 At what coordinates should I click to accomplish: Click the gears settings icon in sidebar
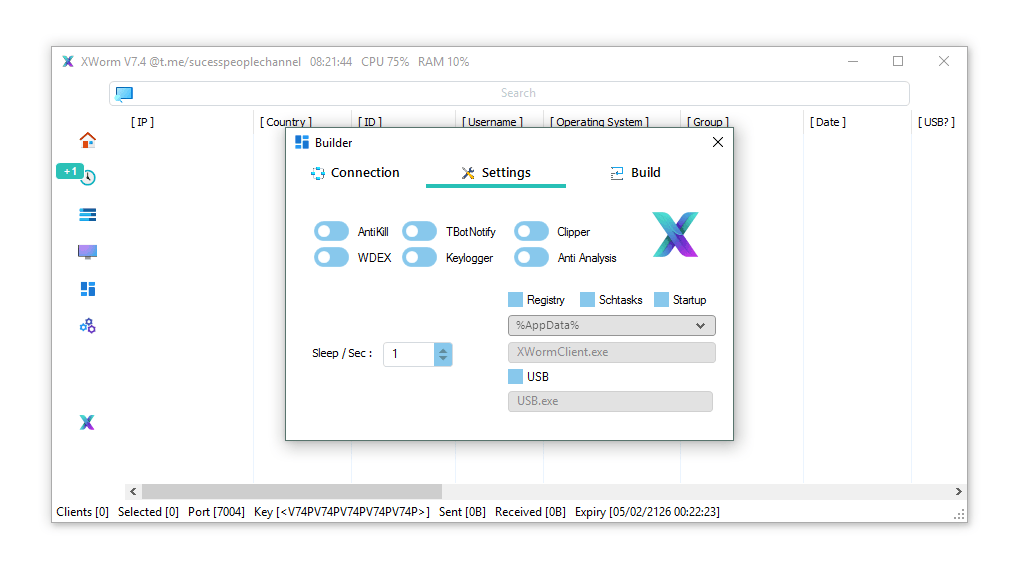pyautogui.click(x=87, y=325)
